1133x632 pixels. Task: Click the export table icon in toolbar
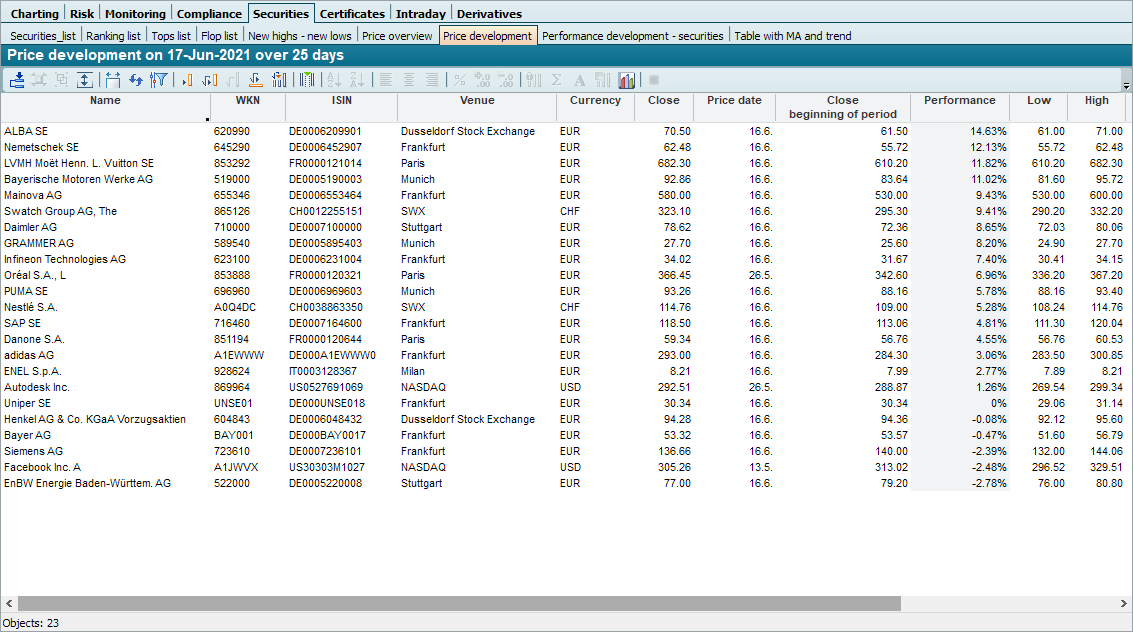(x=18, y=80)
